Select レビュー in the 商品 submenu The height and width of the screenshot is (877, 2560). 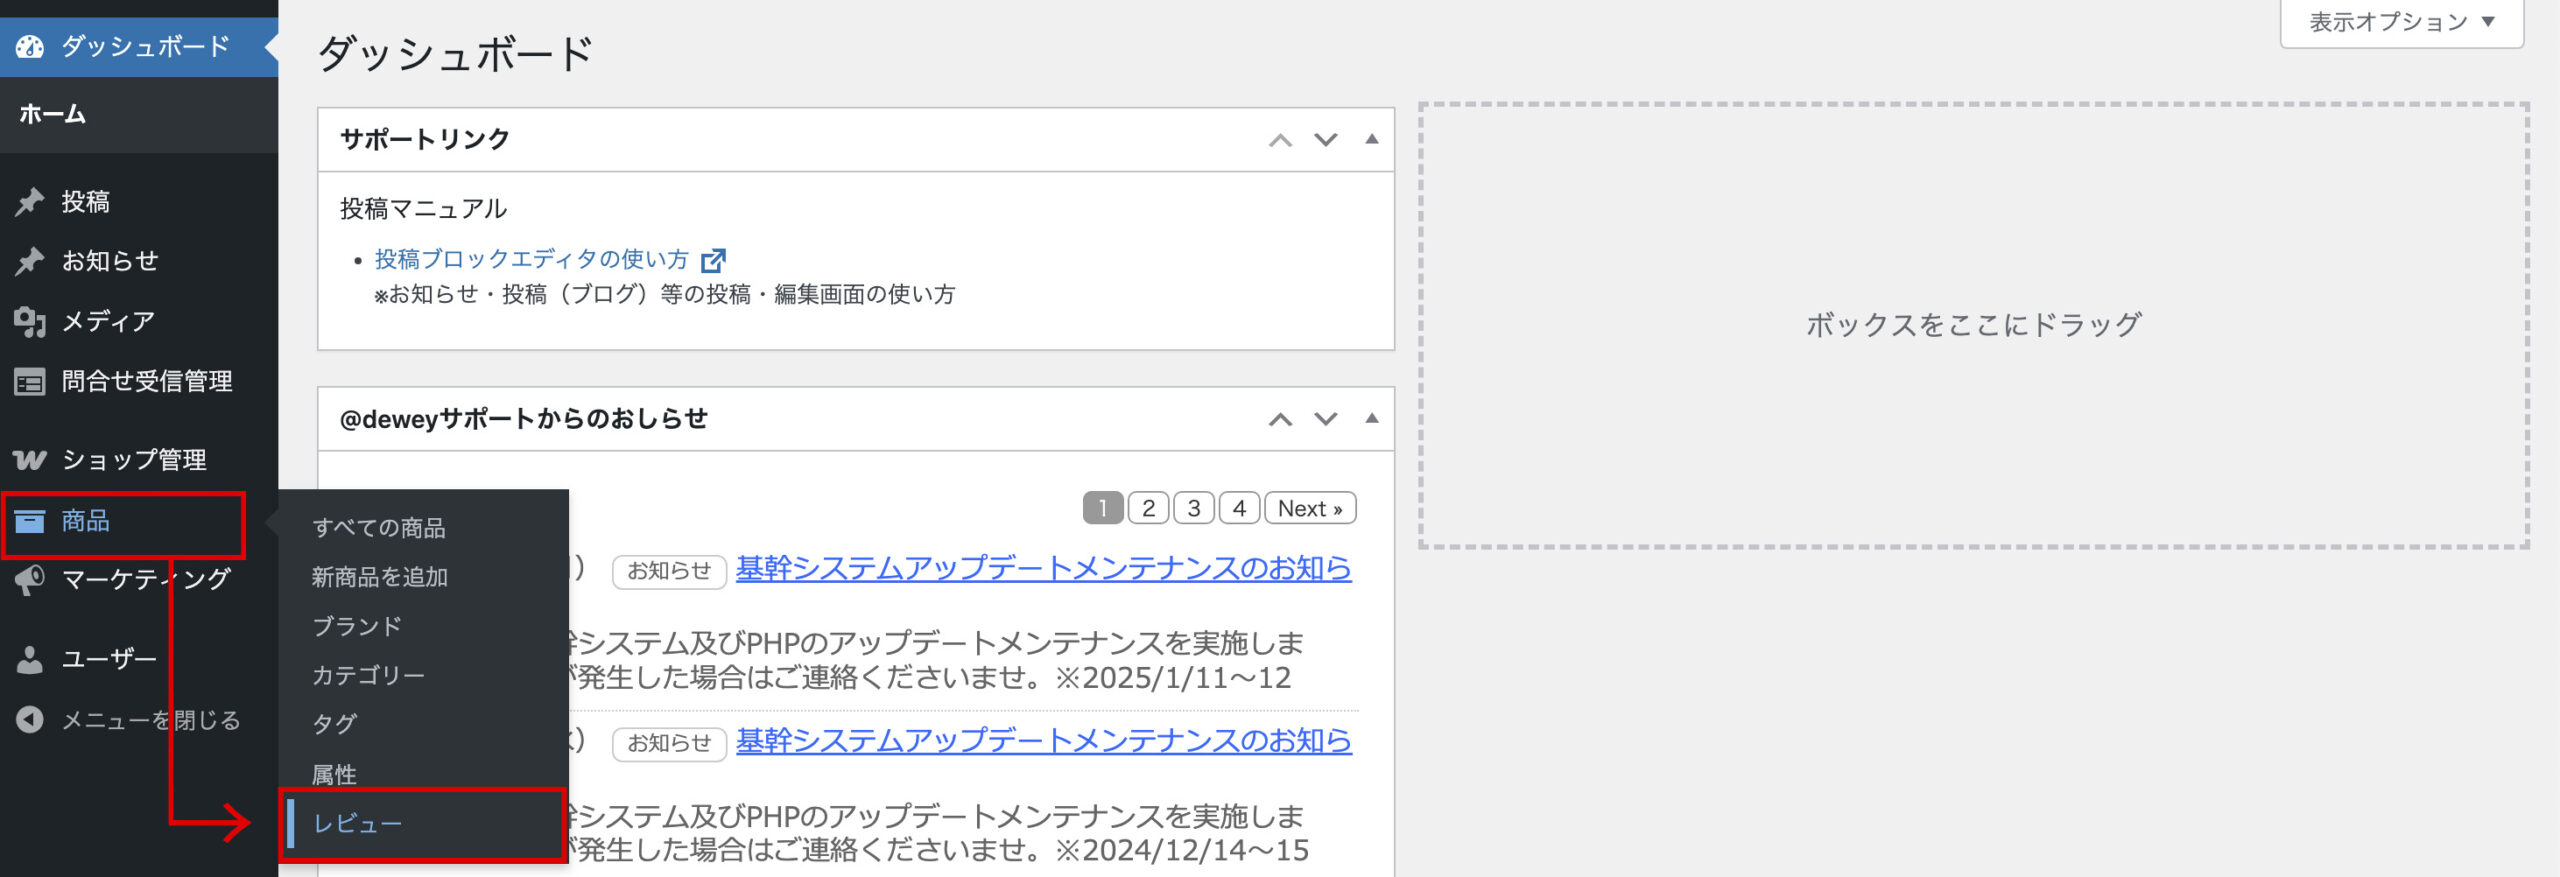[x=357, y=824]
